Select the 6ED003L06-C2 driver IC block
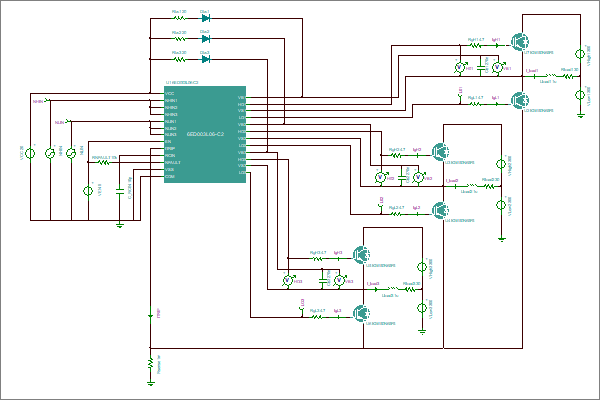The width and height of the screenshot is (600, 400). click(205, 134)
